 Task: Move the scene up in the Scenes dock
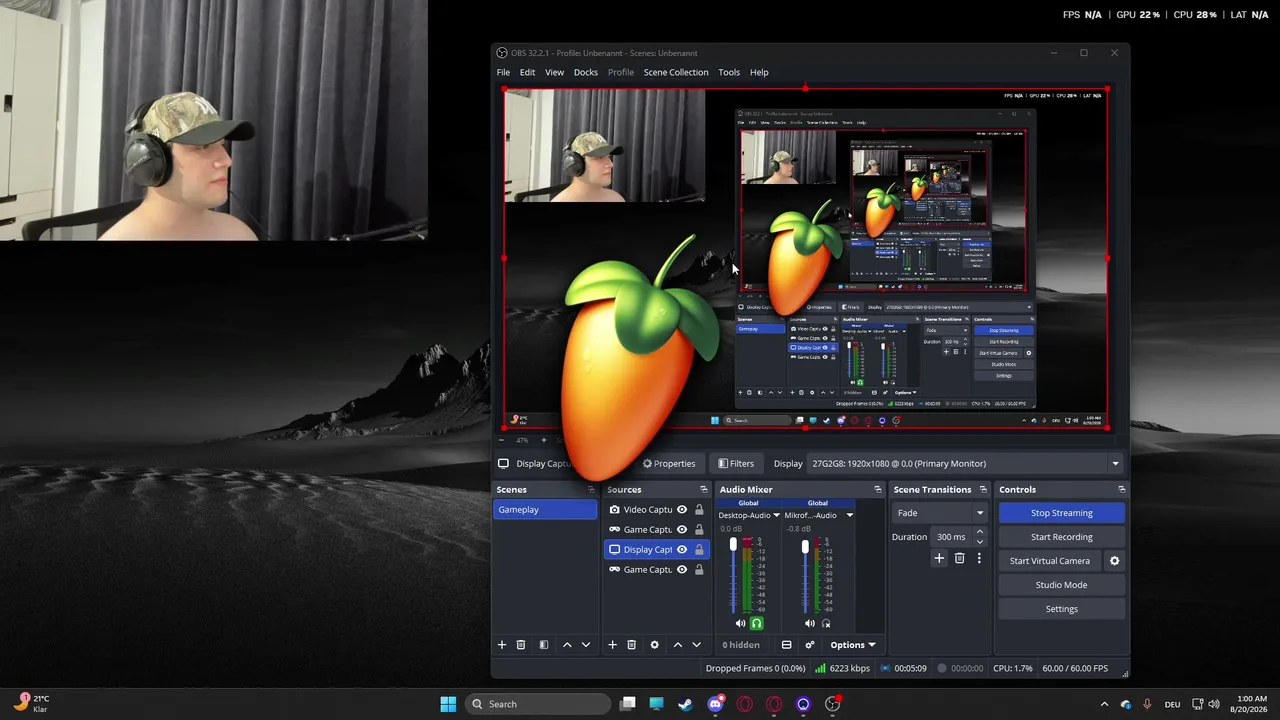(567, 645)
